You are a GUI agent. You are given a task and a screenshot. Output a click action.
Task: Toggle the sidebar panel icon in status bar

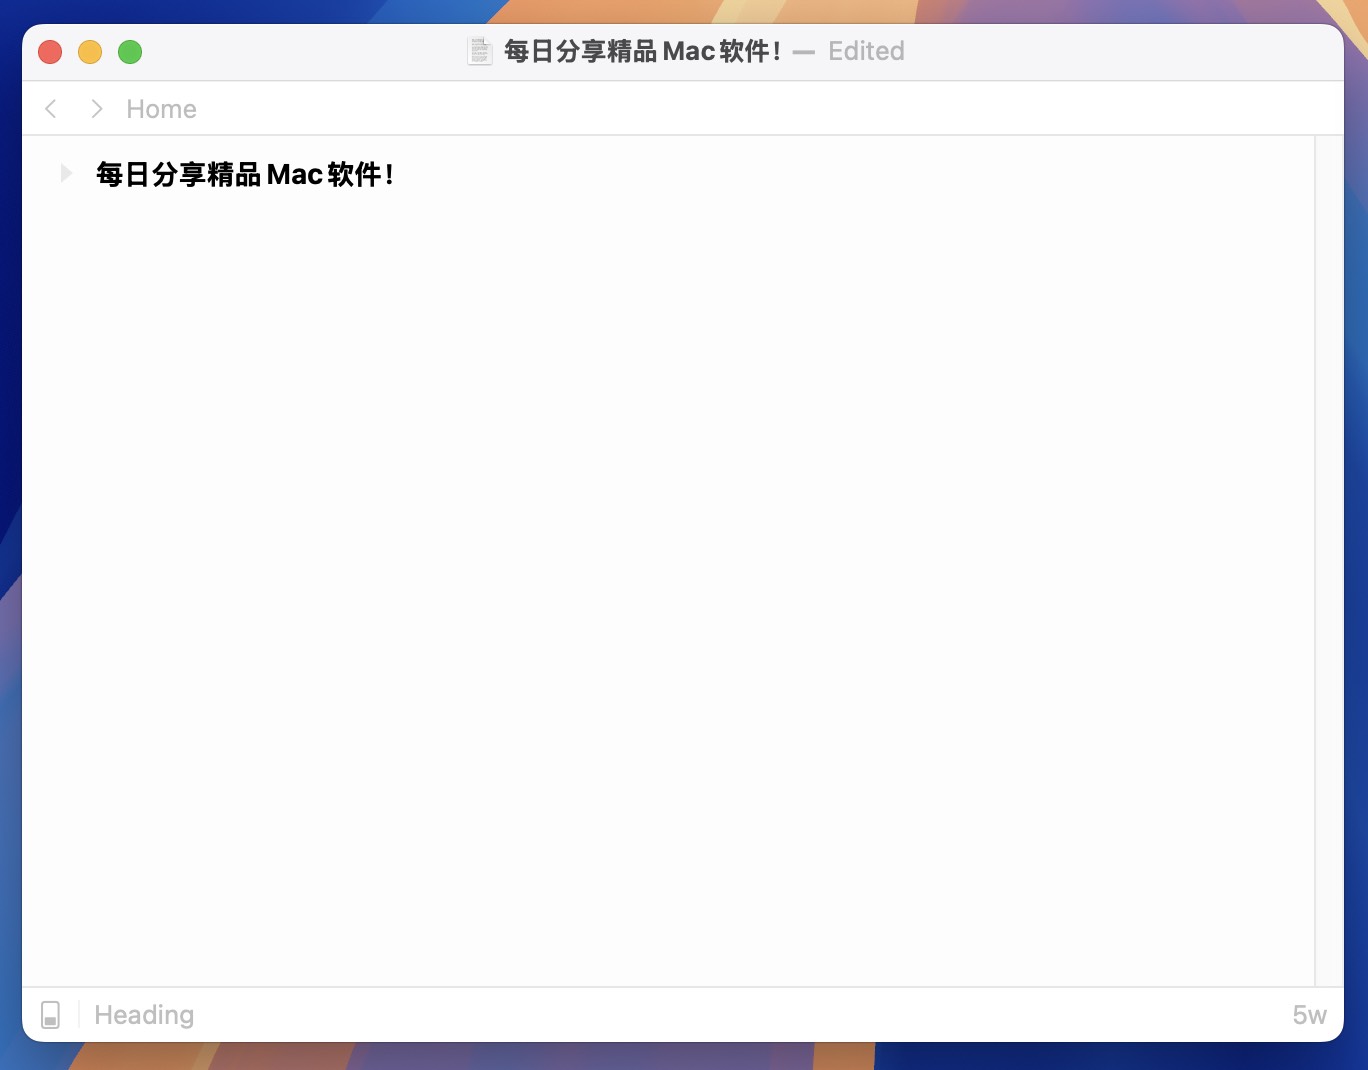coord(51,1015)
